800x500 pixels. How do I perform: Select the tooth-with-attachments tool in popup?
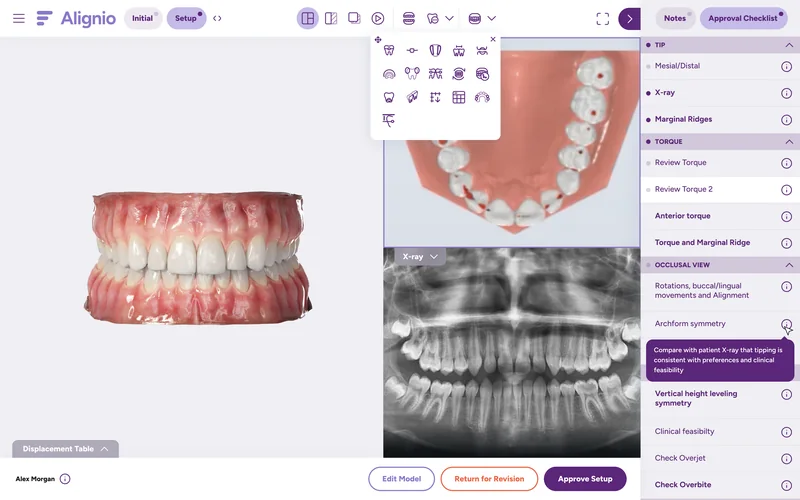coord(389,50)
